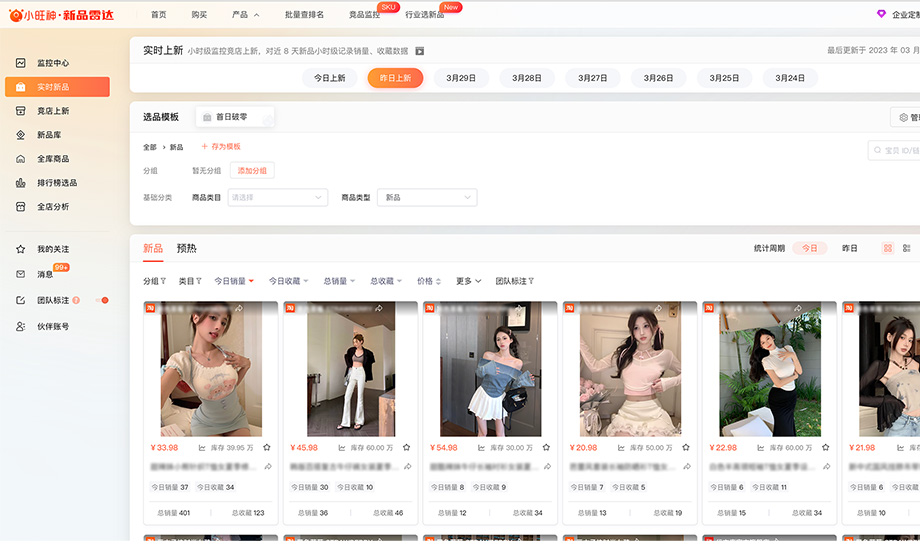Screen dimensions: 920x552
Task: Open the 团队标注 filter in sort bar
Action: (x=515, y=281)
